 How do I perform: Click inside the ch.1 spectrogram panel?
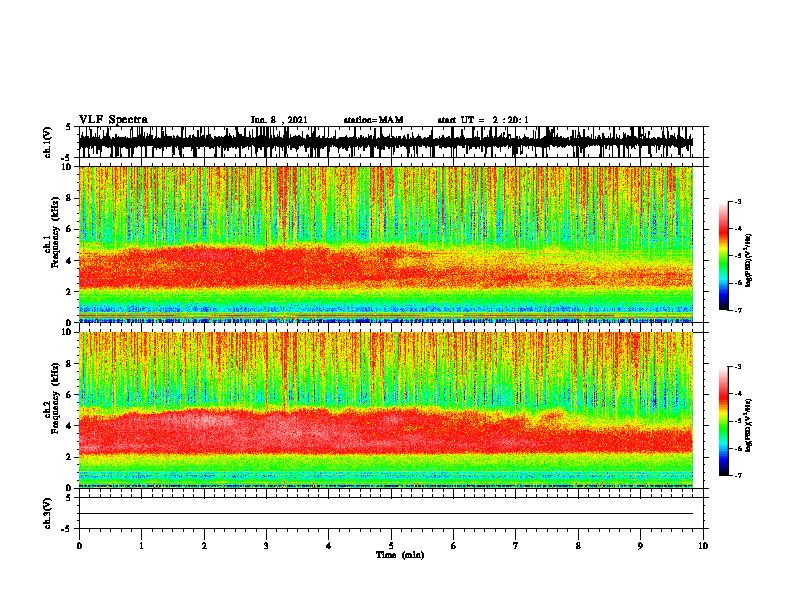pyautogui.click(x=386, y=244)
